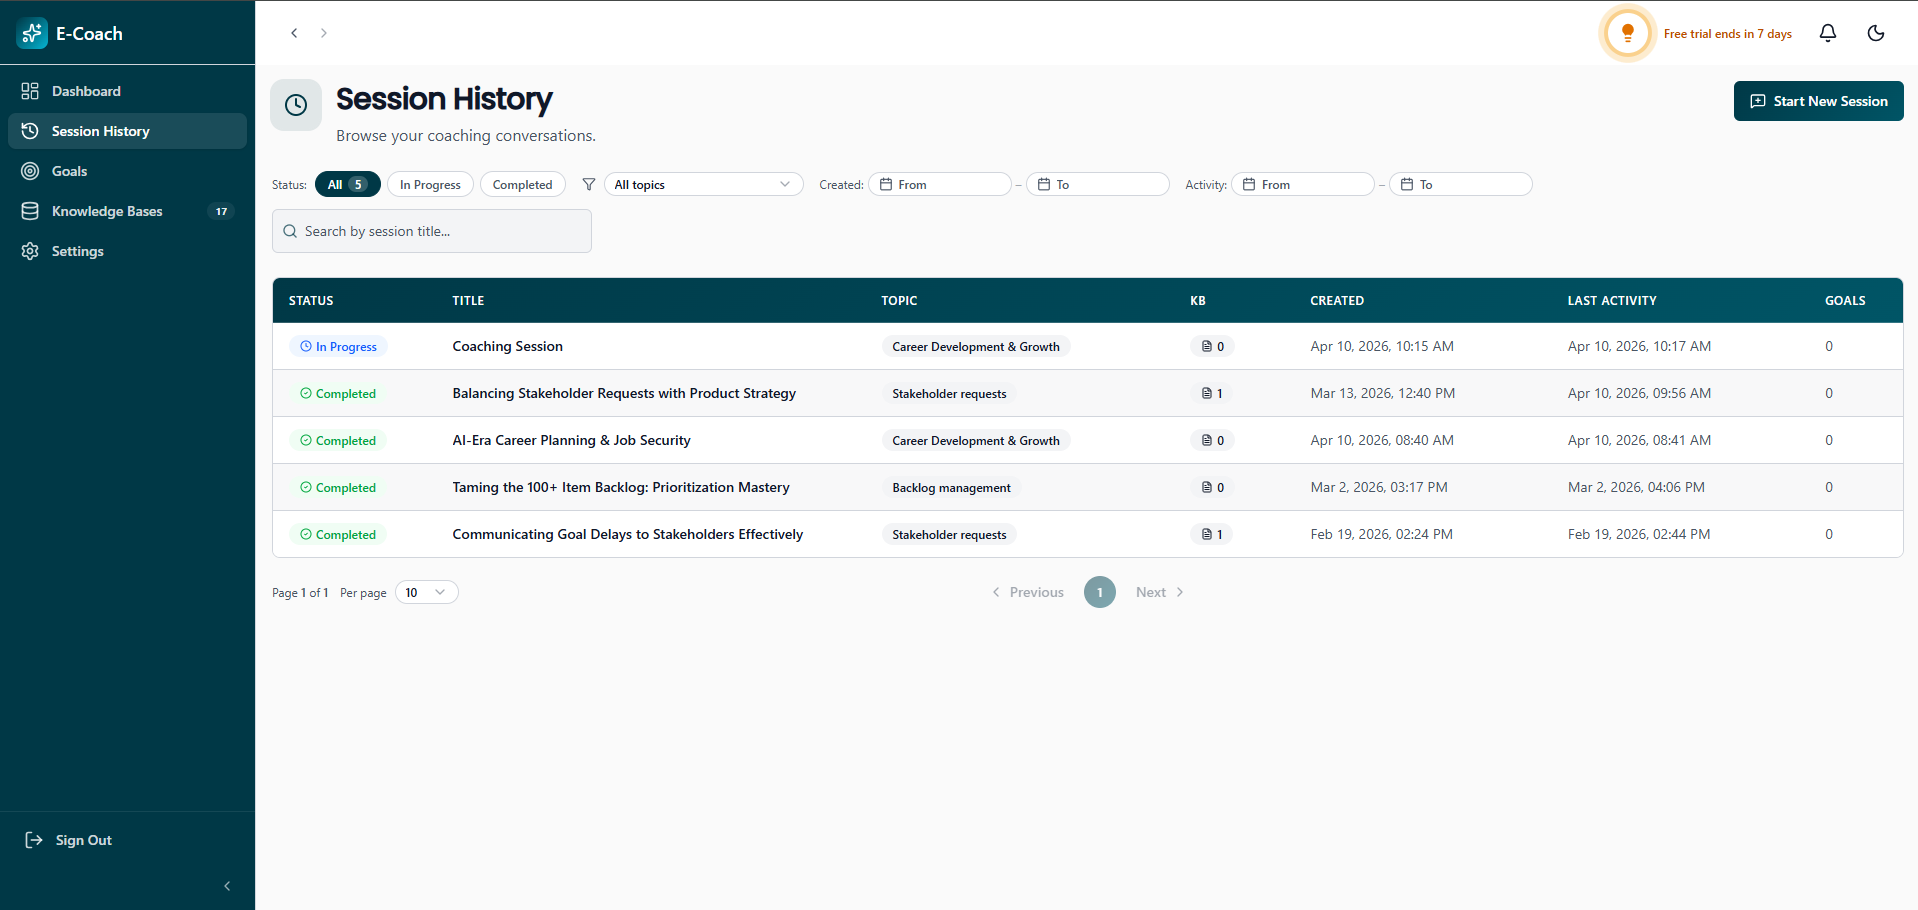
Task: Click the lightbulb trial icon
Action: (x=1628, y=33)
